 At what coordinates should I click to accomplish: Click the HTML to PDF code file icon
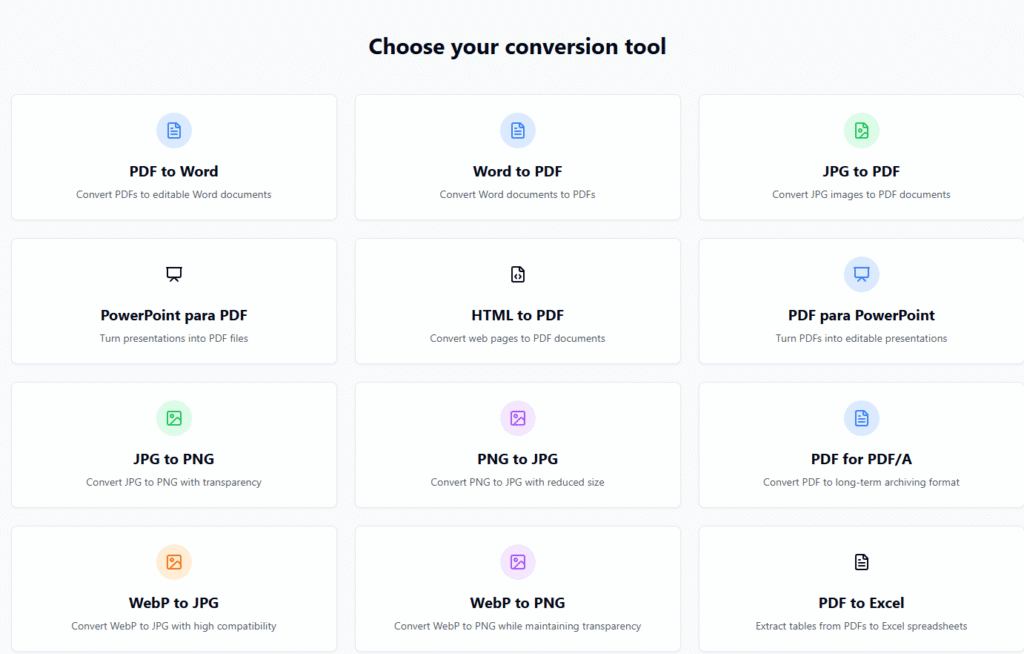tap(518, 274)
